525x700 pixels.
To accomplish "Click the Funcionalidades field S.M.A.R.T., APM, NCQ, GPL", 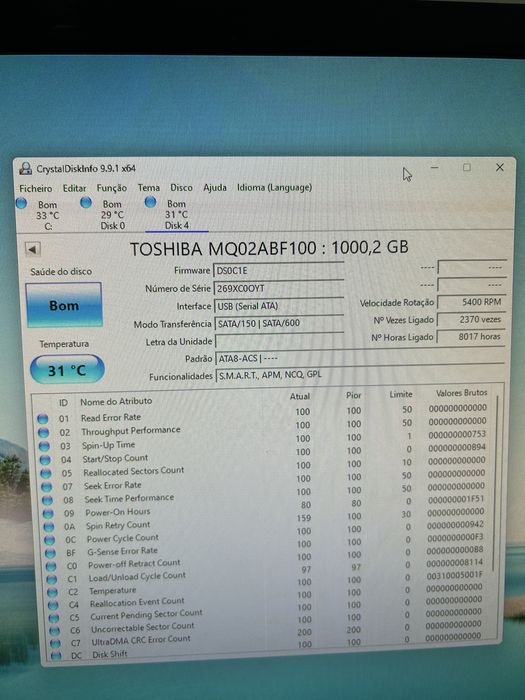I will (360, 375).
